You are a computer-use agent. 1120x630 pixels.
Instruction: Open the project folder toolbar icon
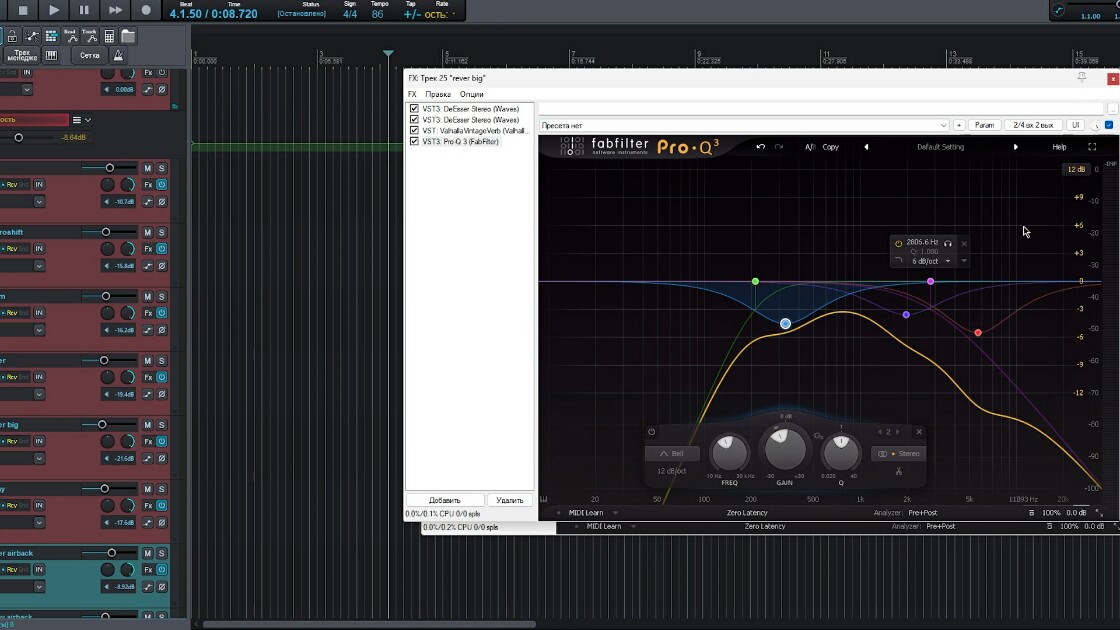pos(128,36)
